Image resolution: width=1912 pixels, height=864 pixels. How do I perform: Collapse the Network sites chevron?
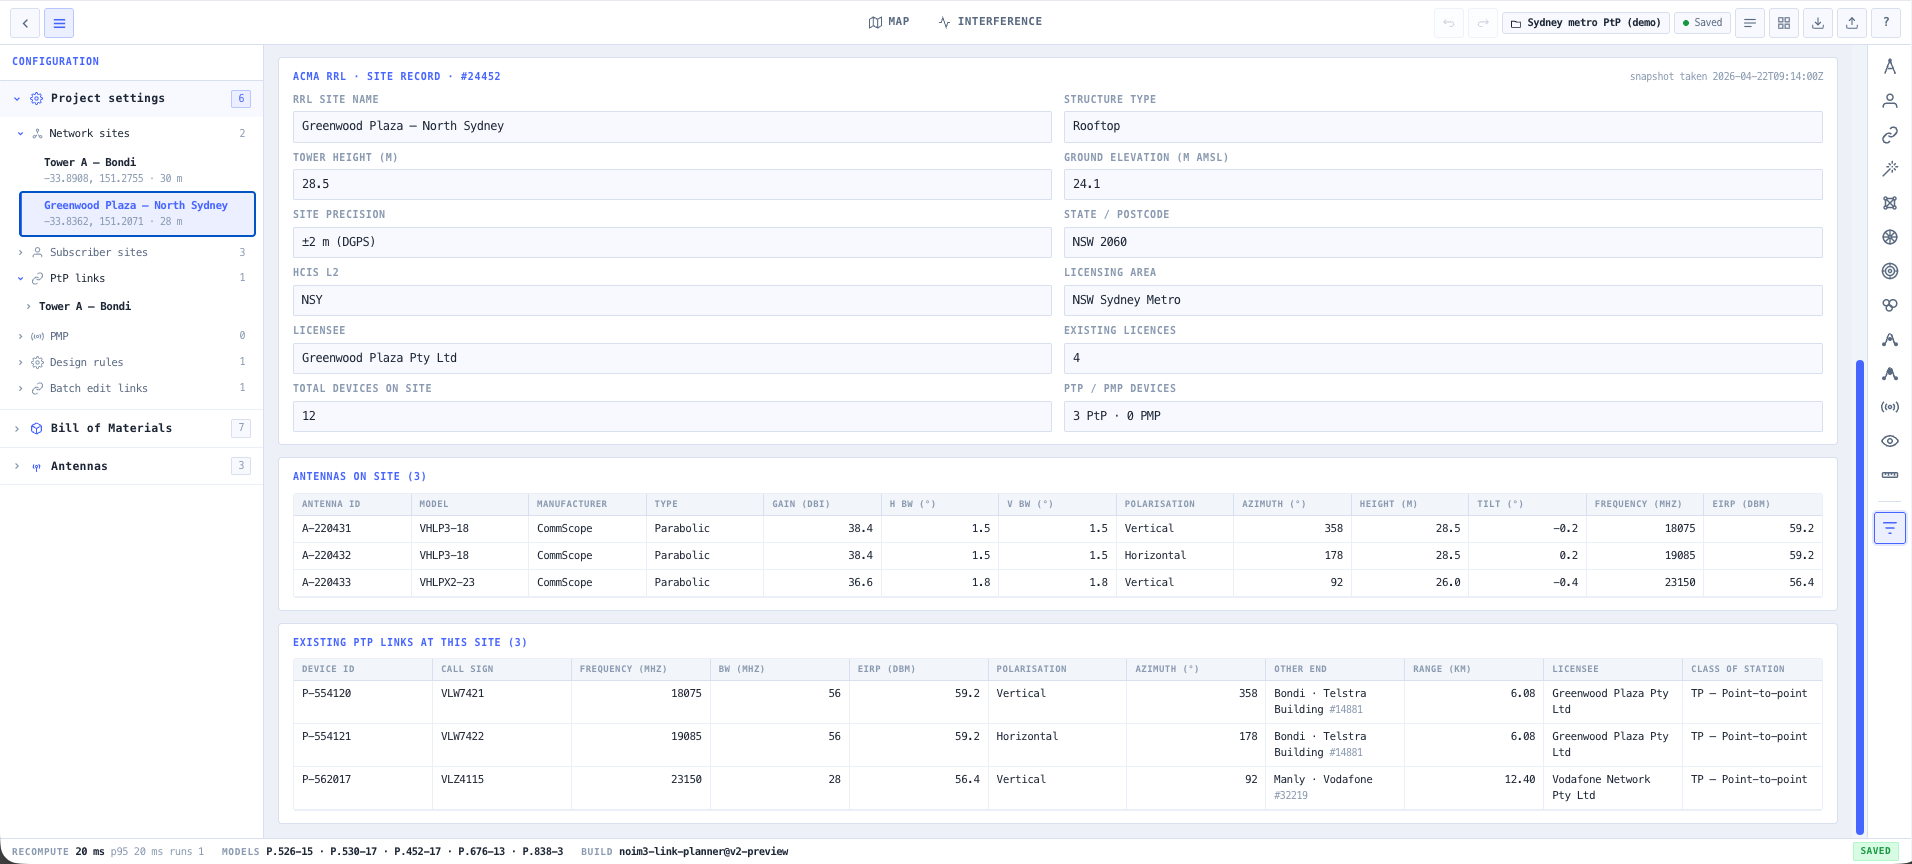click(x=20, y=134)
